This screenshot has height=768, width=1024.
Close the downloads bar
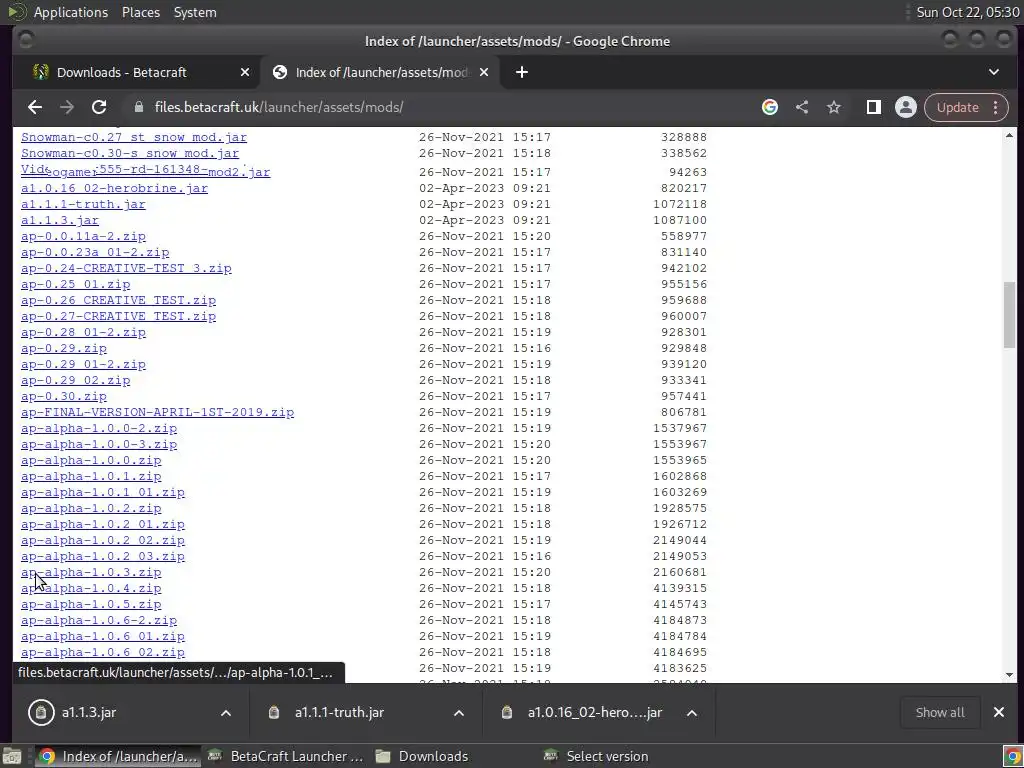999,712
